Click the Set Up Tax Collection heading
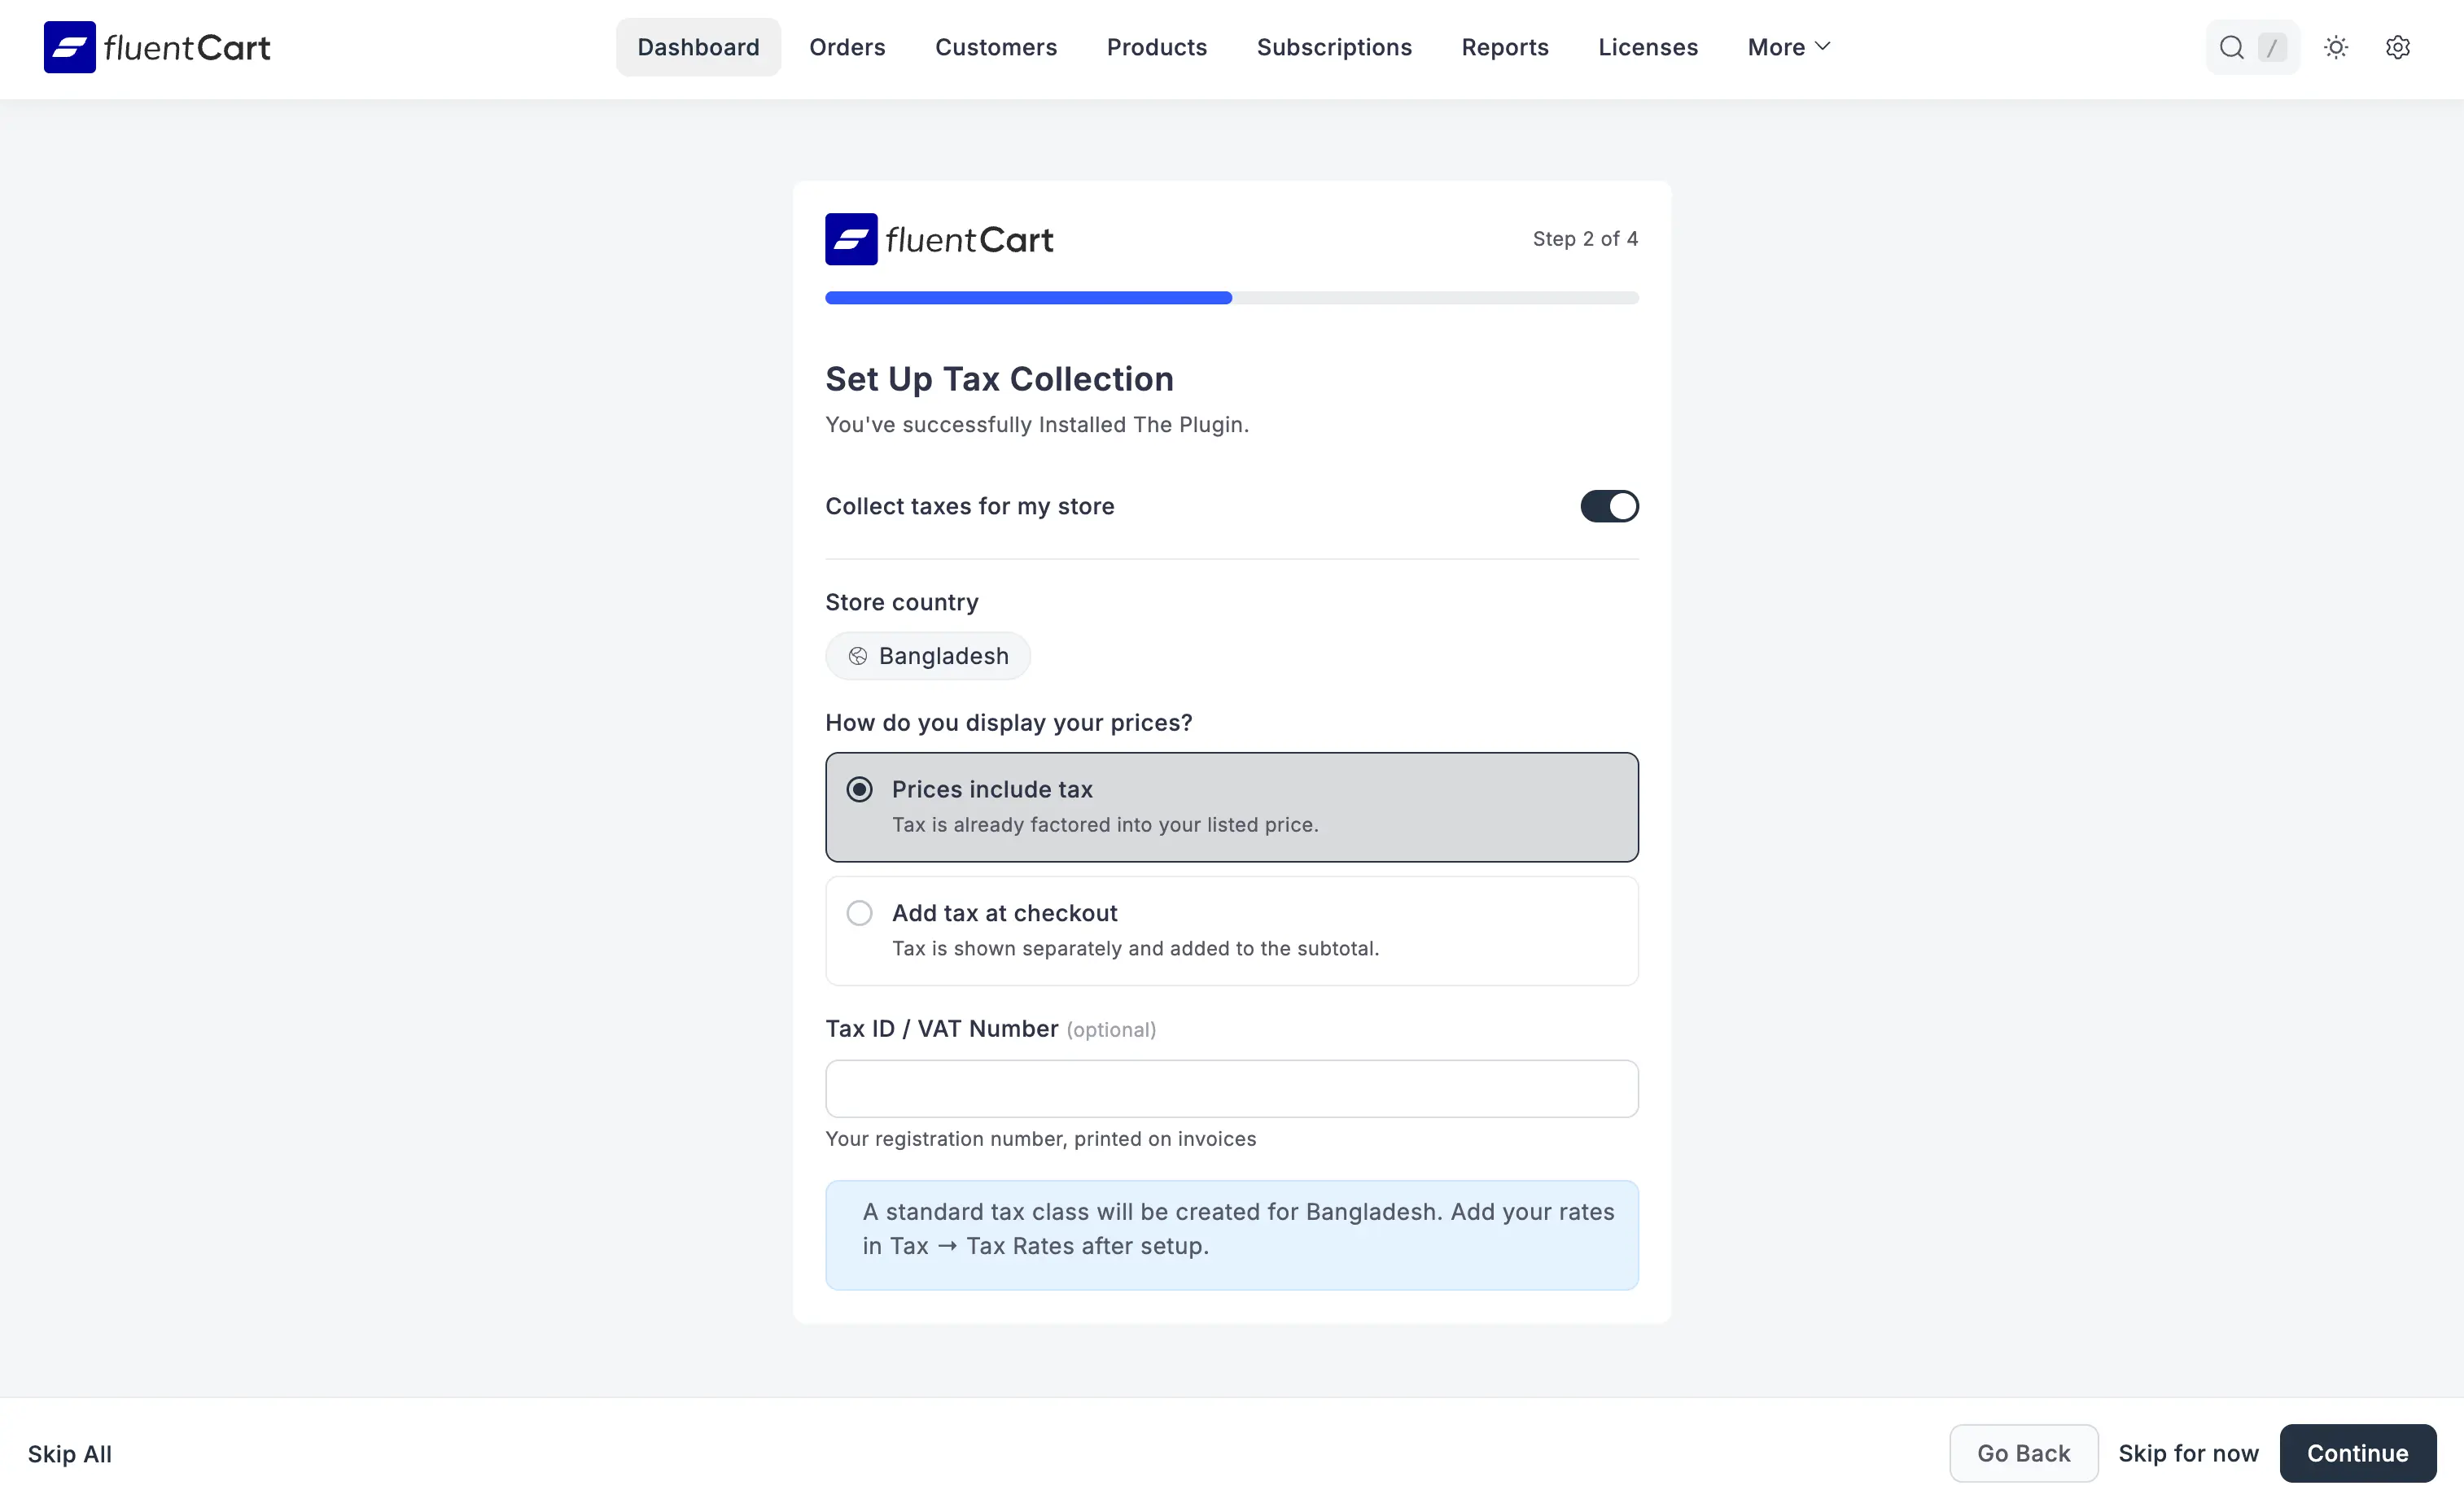Image resolution: width=2464 pixels, height=1499 pixels. tap(999, 379)
